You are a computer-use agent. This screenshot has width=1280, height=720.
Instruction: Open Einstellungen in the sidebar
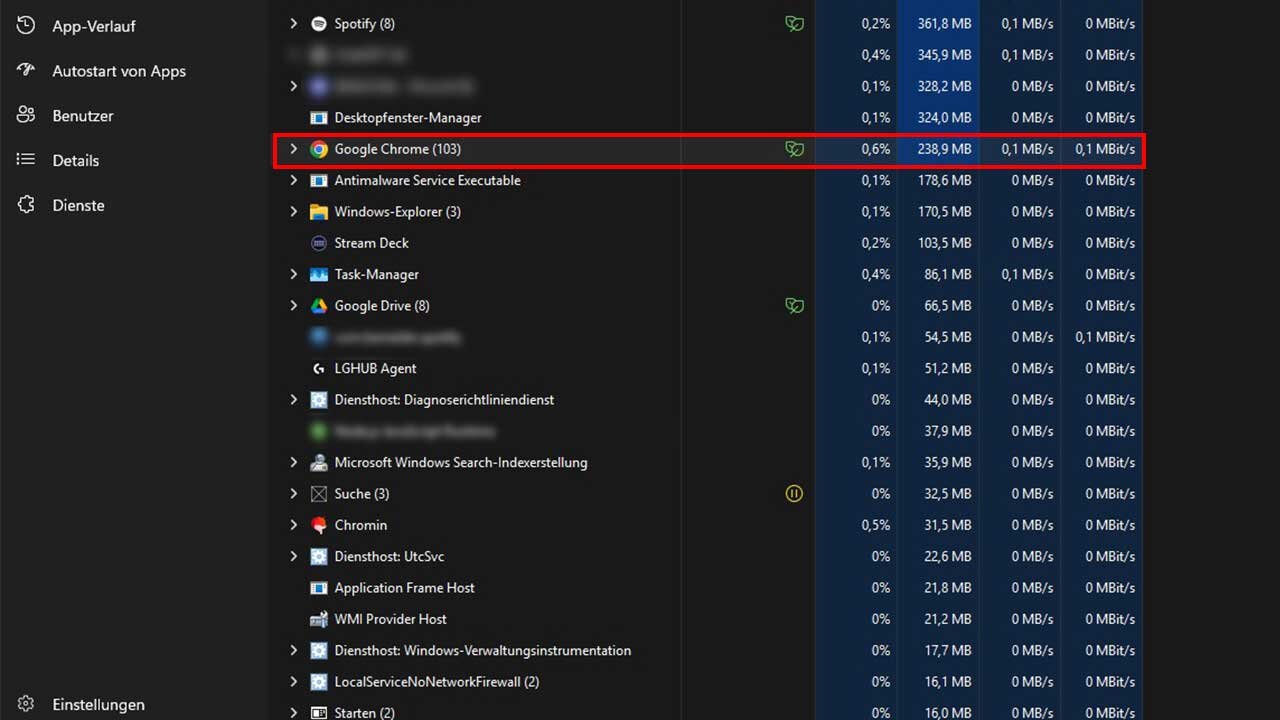[x=98, y=705]
